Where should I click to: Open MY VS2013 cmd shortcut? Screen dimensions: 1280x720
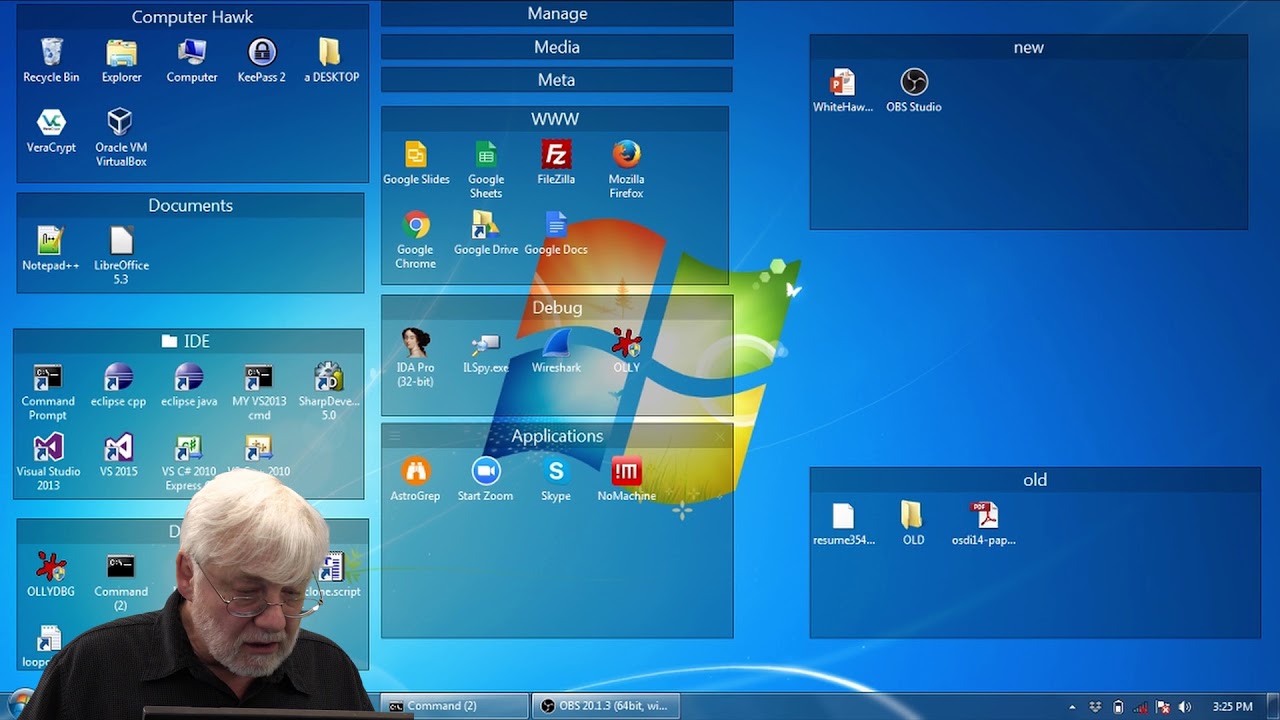[x=259, y=391]
